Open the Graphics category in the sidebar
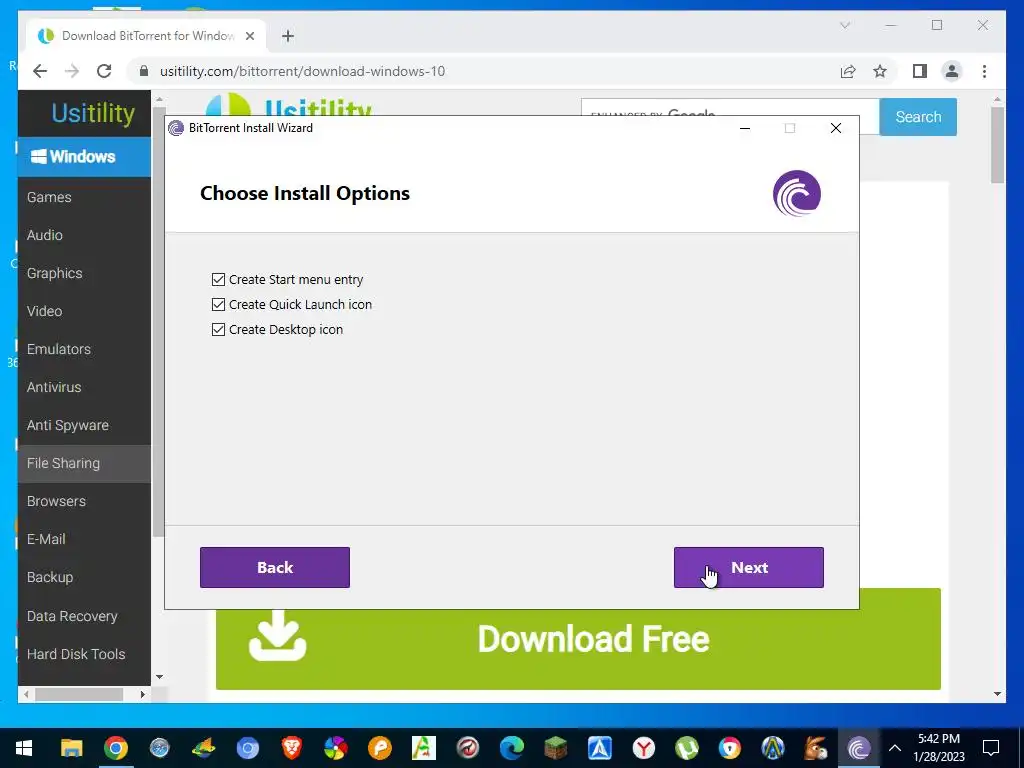Viewport: 1024px width, 768px height. point(54,273)
